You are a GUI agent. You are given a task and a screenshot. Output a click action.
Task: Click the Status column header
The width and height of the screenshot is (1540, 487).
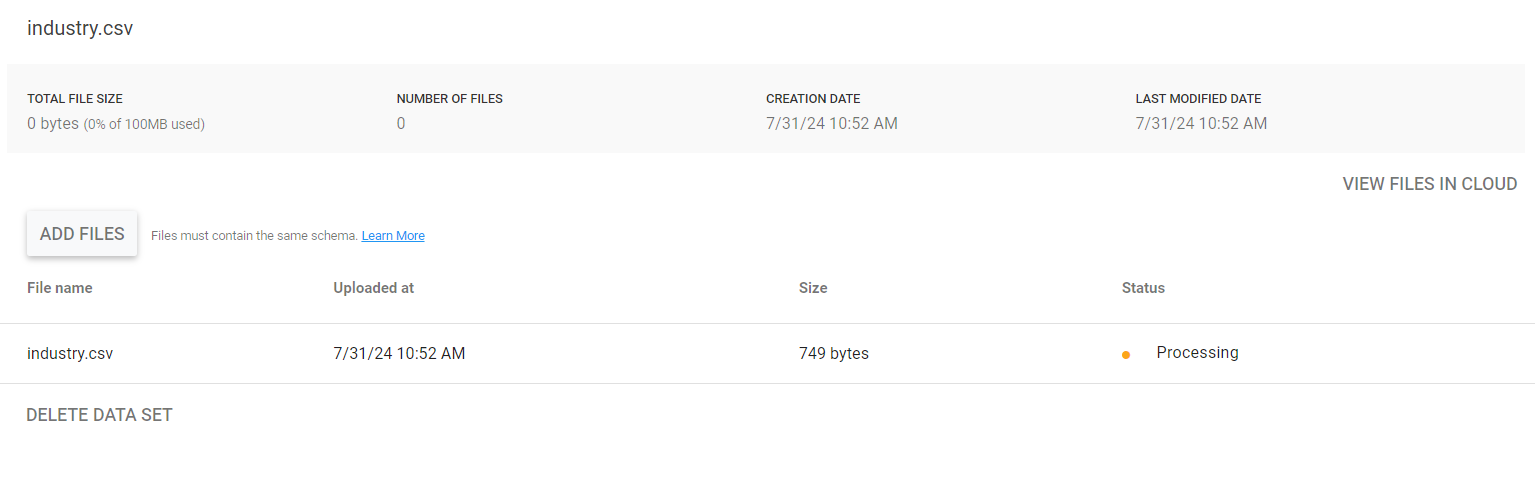[1144, 288]
